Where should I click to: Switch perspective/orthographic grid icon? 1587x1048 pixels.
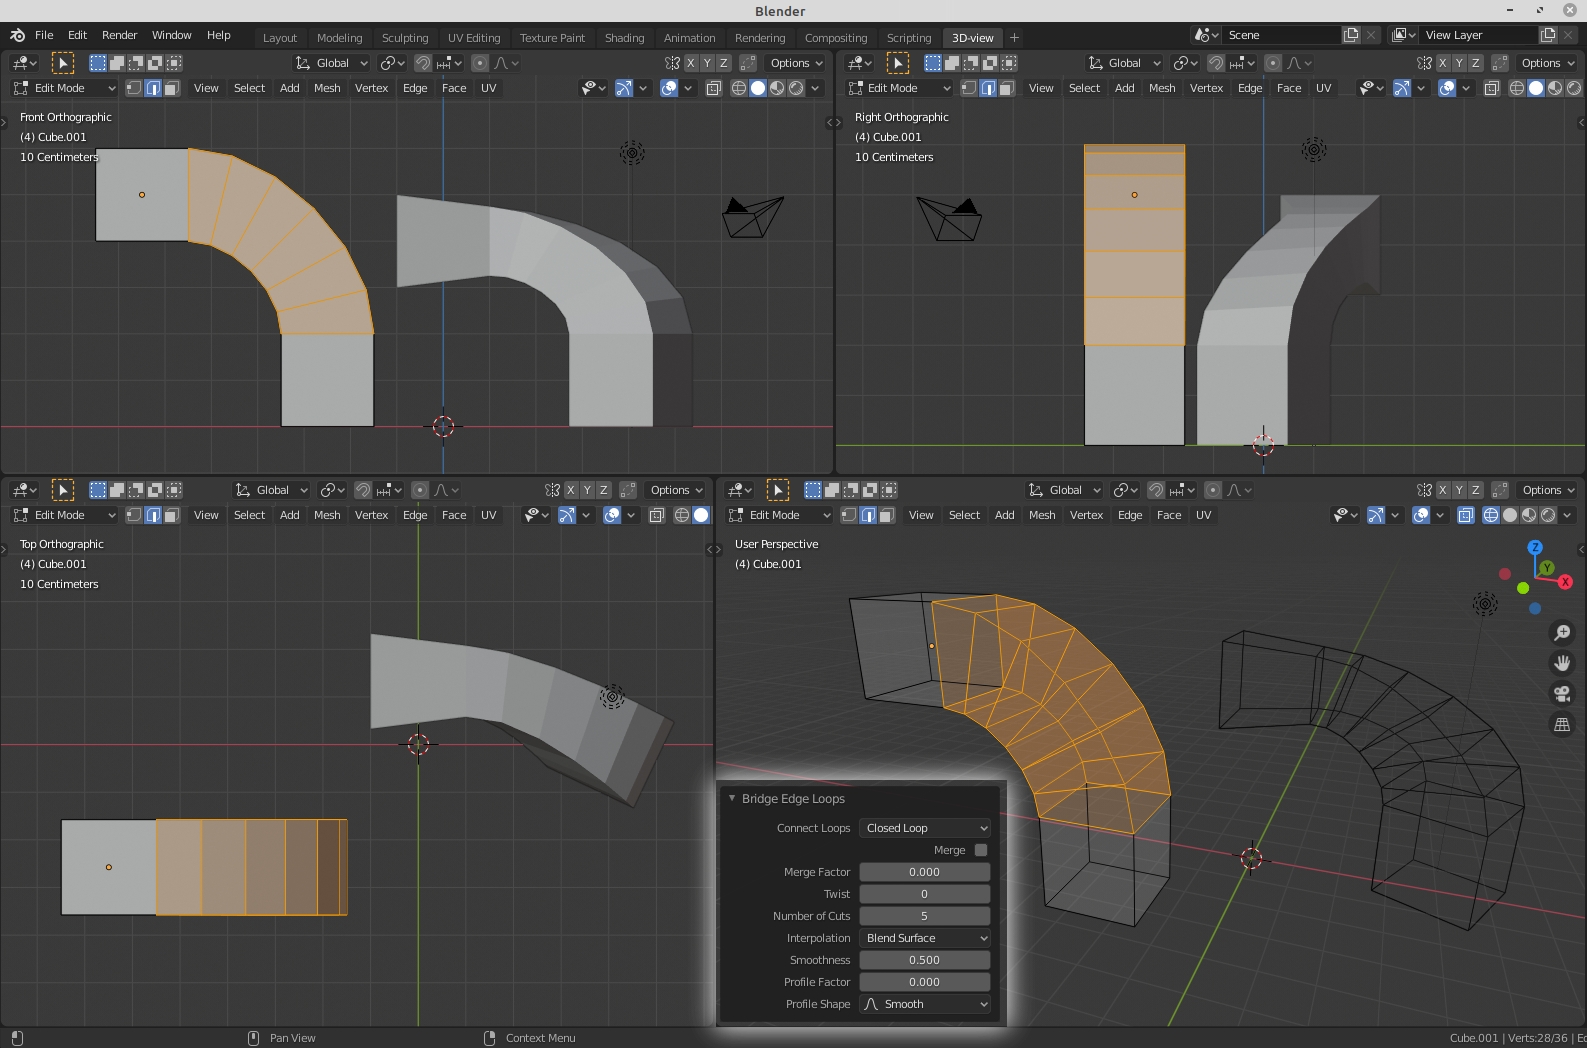1561,725
